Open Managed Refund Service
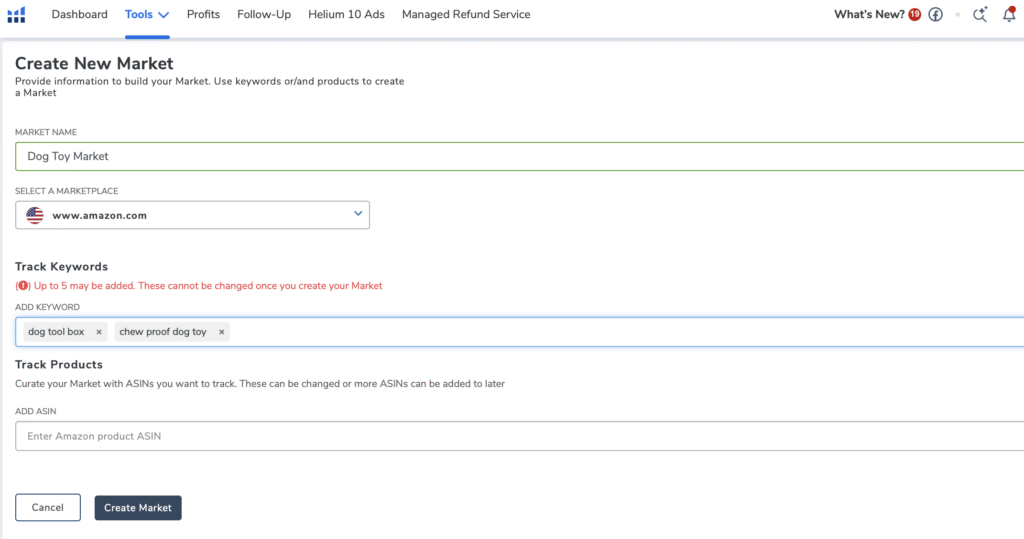 click(466, 15)
